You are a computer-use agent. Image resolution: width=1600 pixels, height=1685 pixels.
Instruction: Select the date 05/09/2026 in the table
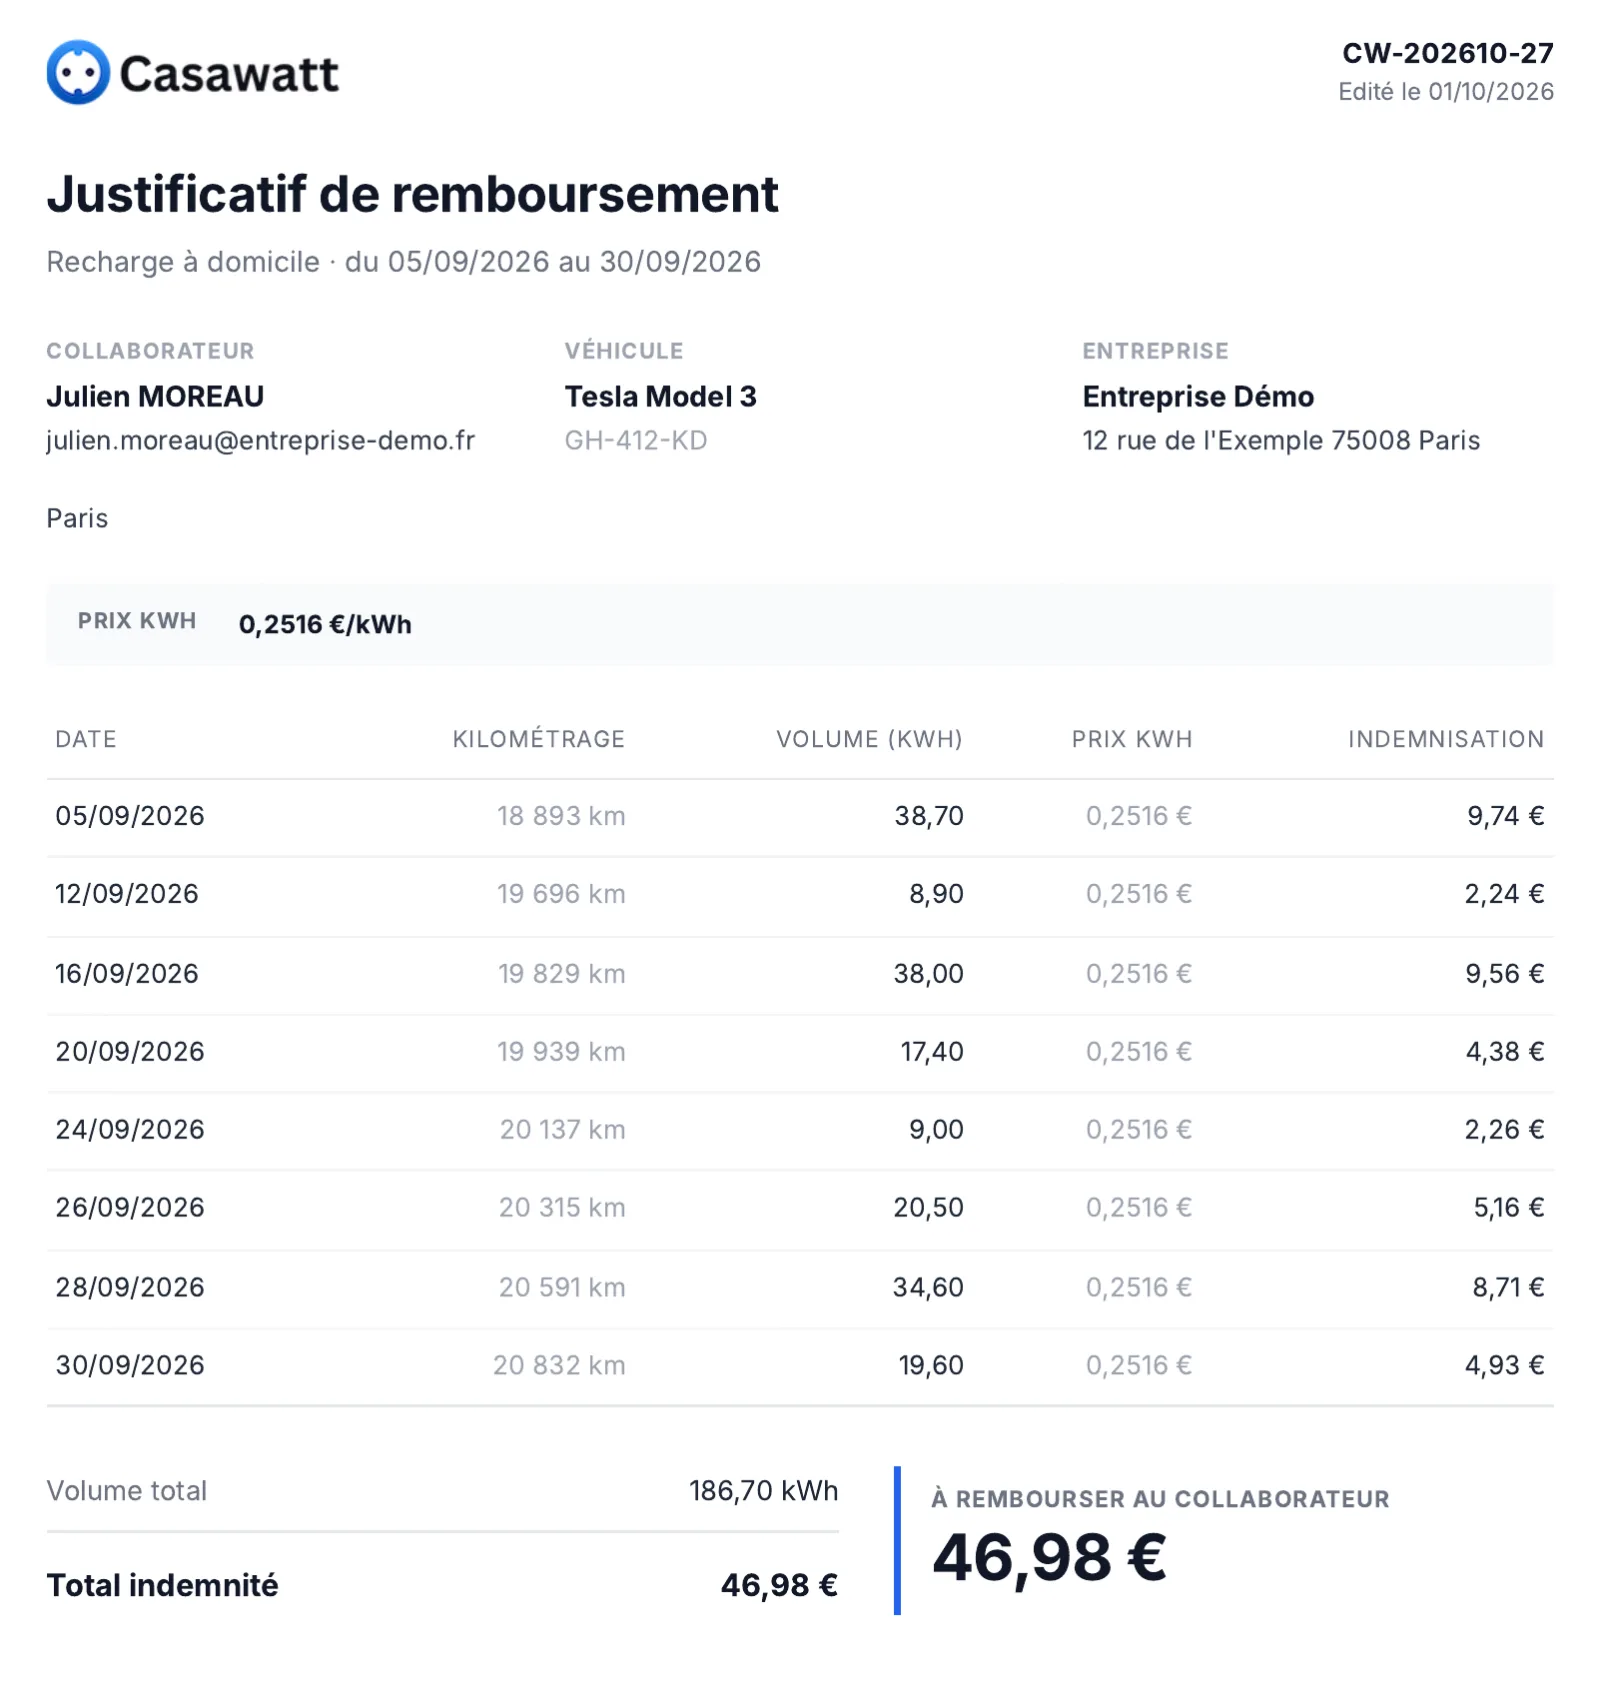click(130, 816)
